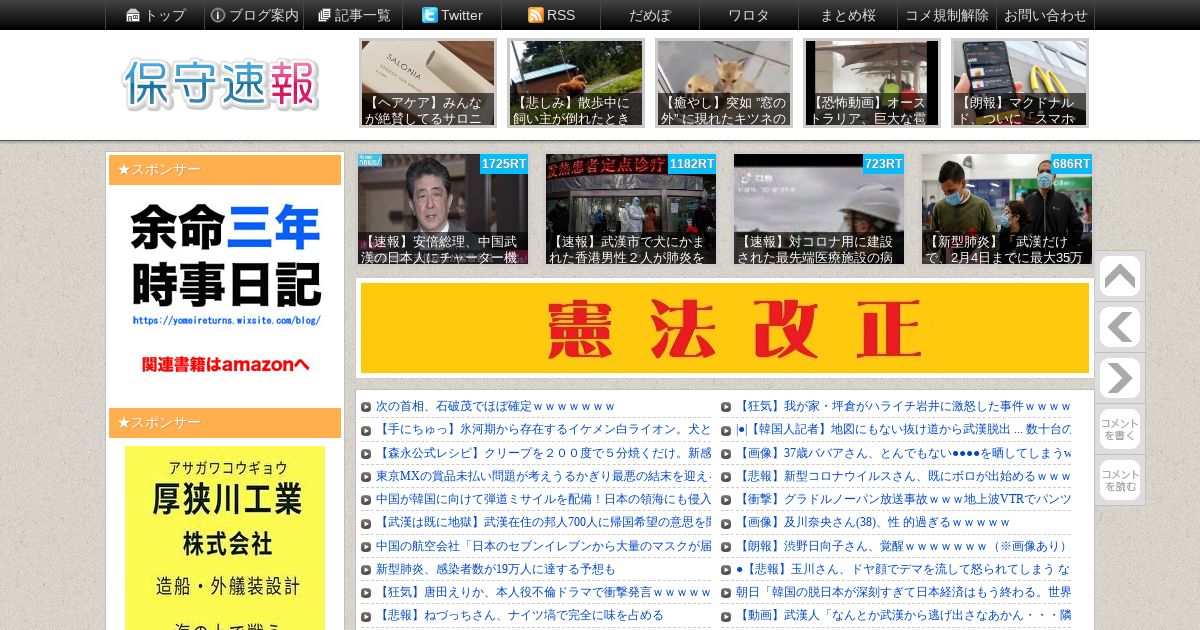Open link 次の首相、石破茂でほぼ確定
1200x630 pixels.
tap(496, 406)
